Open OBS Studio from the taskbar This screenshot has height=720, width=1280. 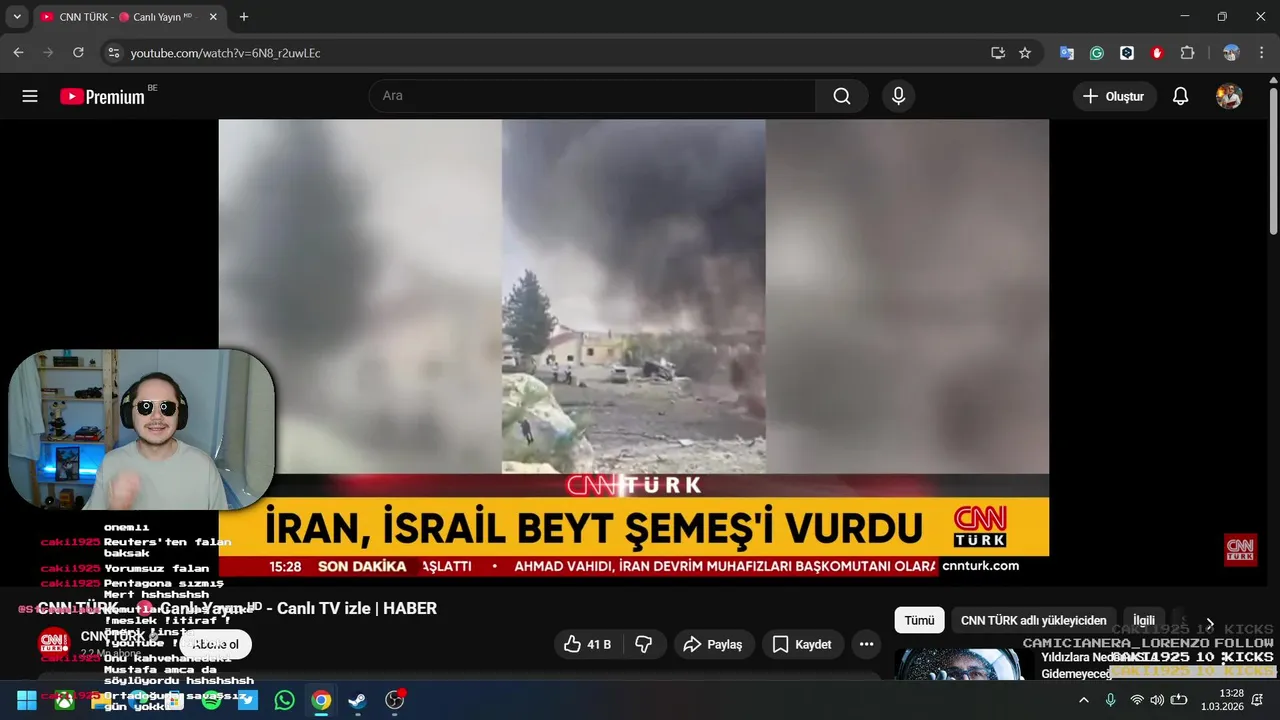(395, 700)
